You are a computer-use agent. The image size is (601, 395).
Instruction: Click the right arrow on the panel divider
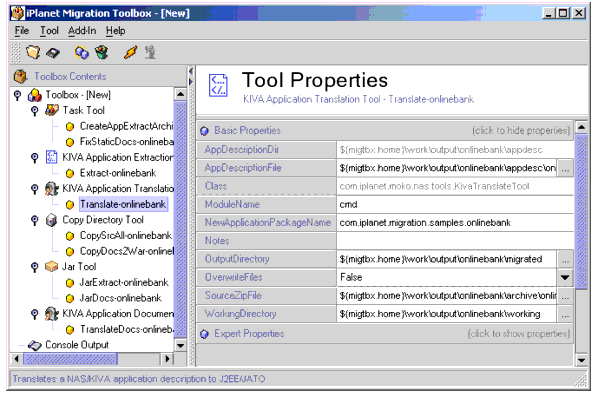pyautogui.click(x=191, y=82)
